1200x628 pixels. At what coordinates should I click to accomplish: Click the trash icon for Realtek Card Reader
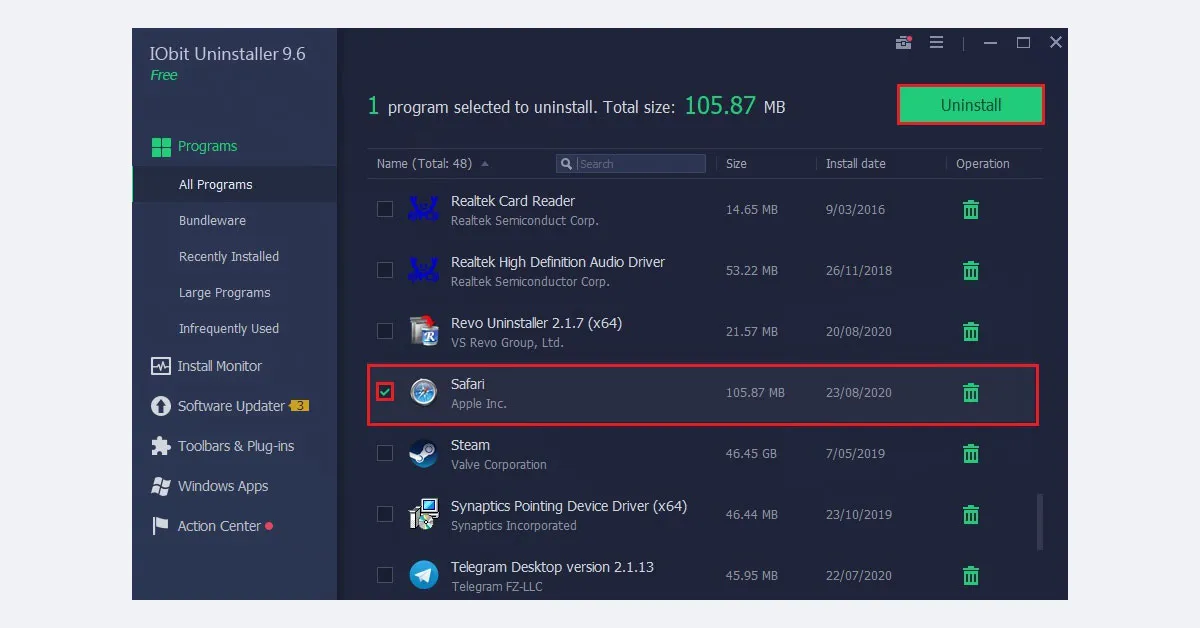coord(970,210)
